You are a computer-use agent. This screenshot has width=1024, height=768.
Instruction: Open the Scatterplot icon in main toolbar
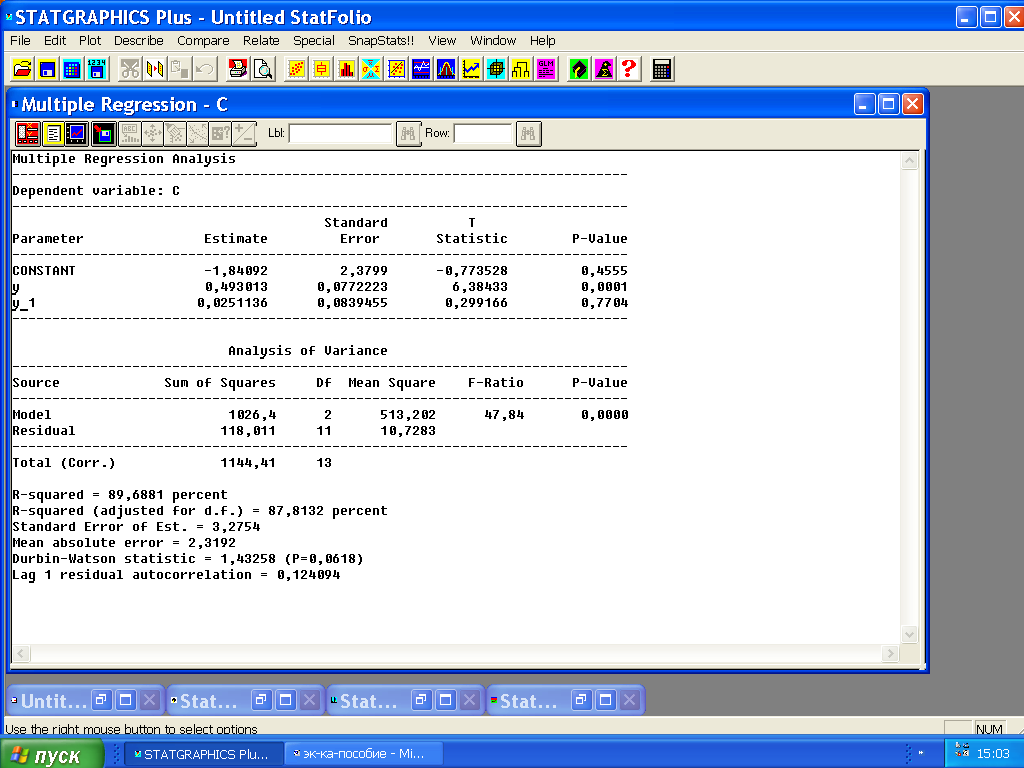click(x=296, y=69)
